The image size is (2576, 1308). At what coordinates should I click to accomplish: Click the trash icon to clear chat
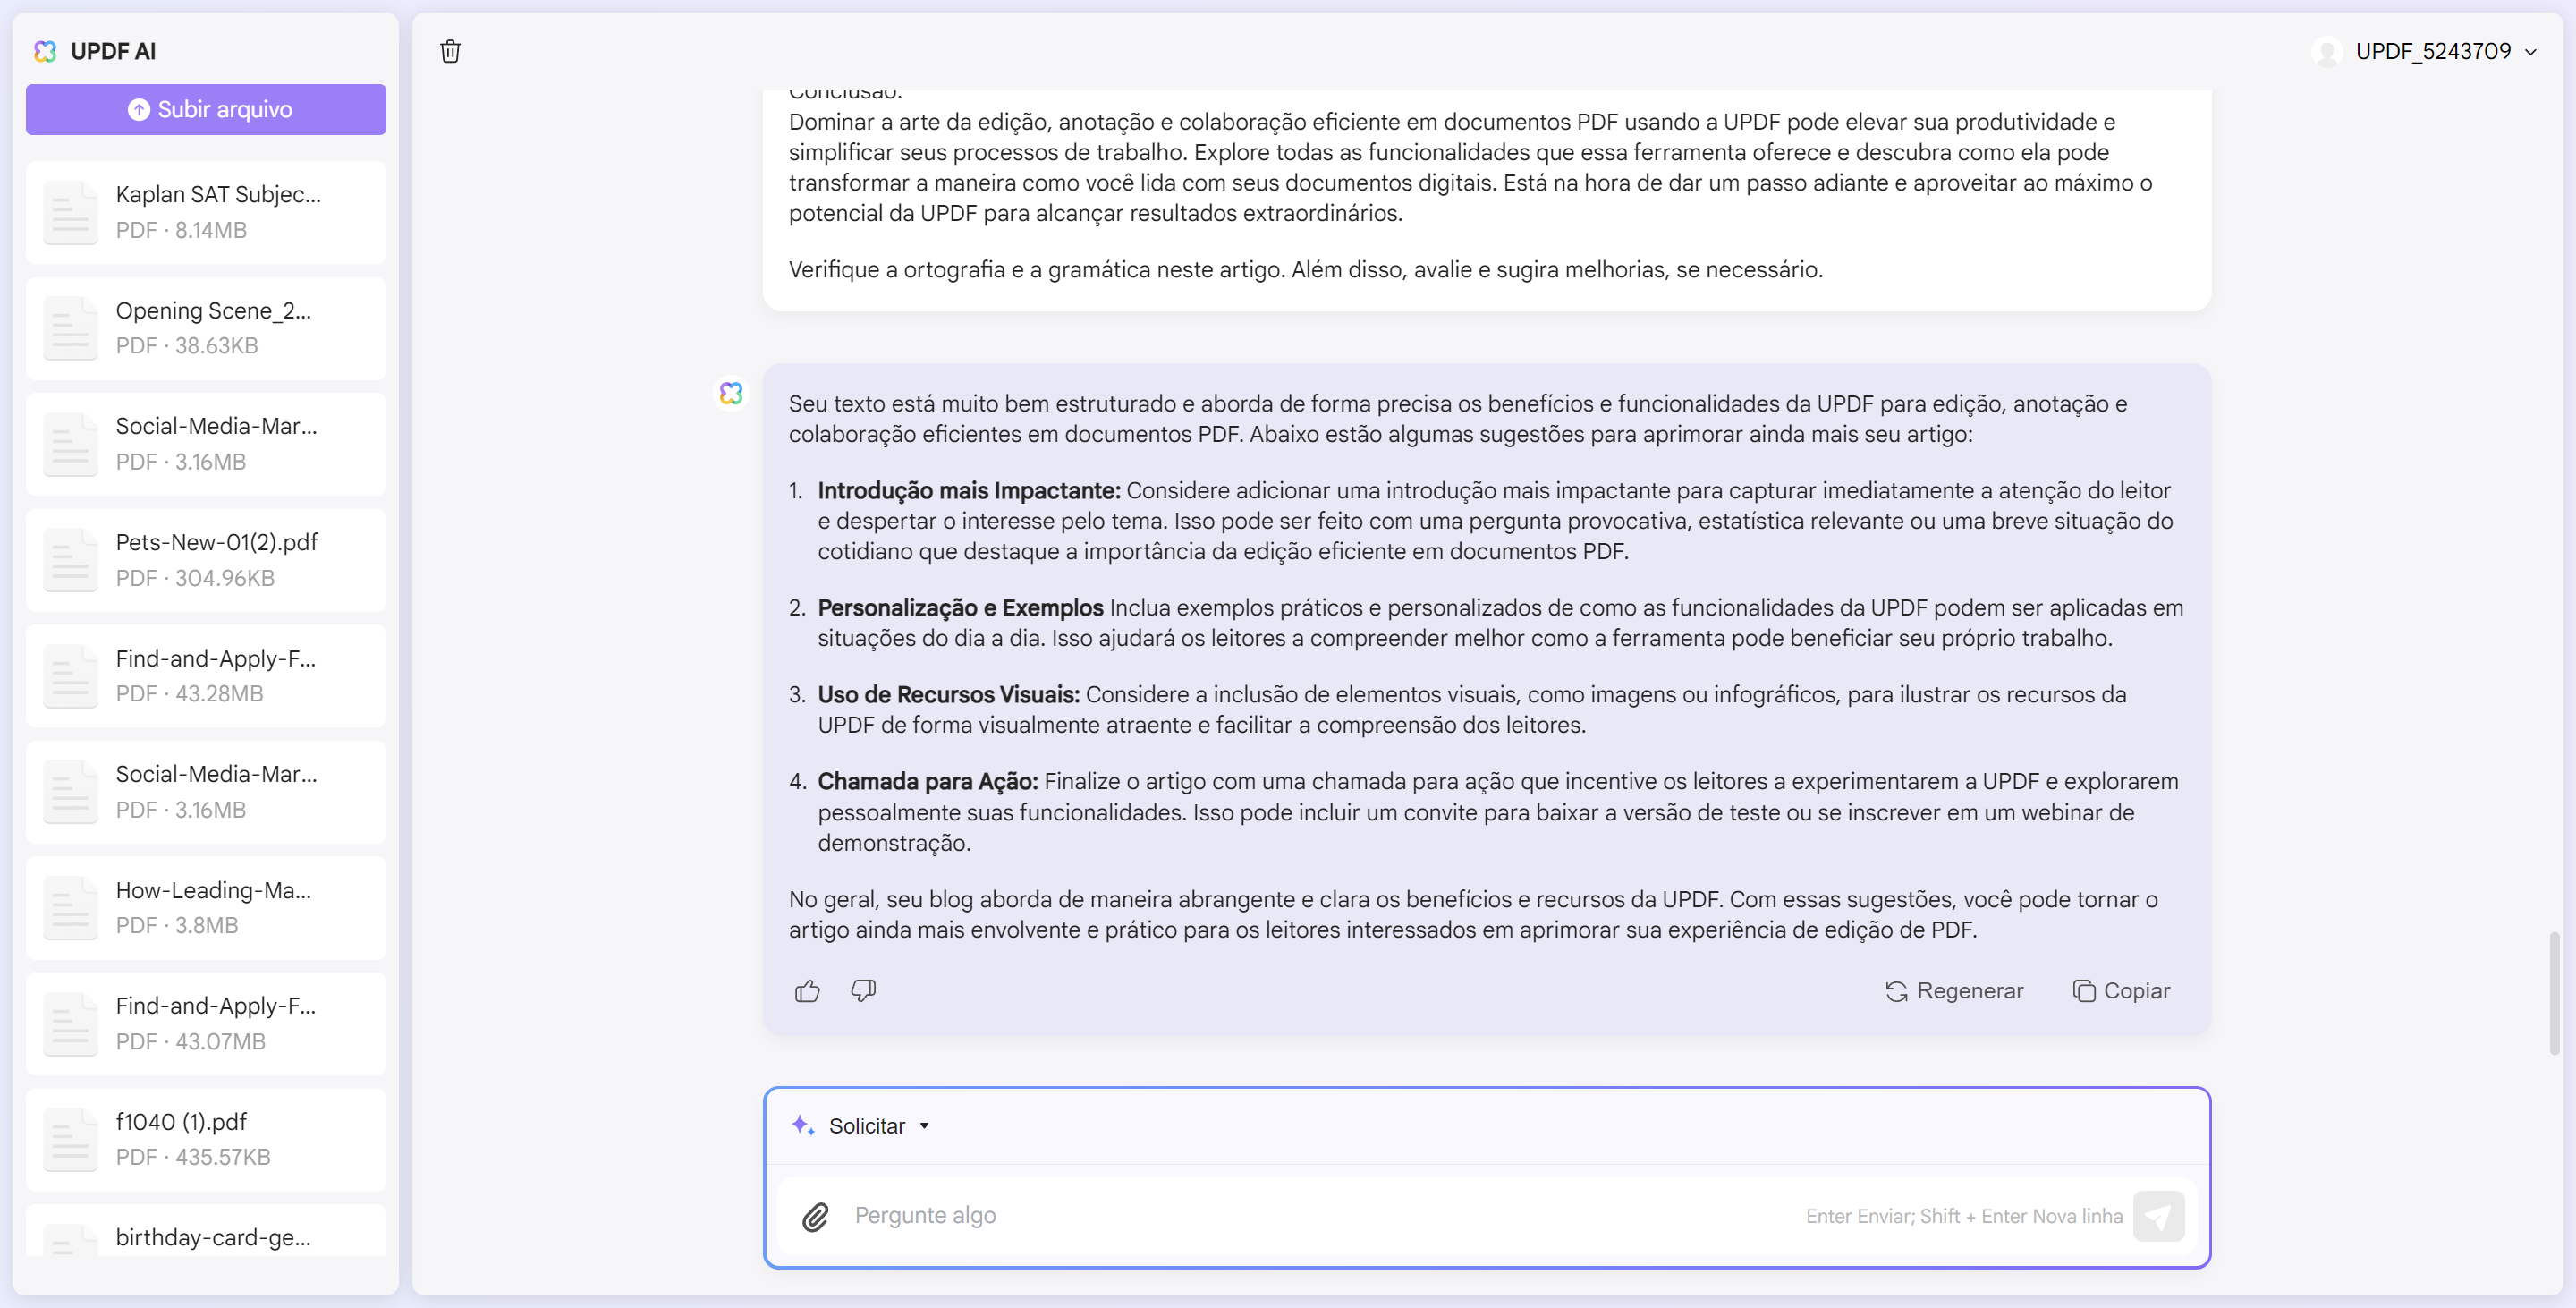click(450, 51)
